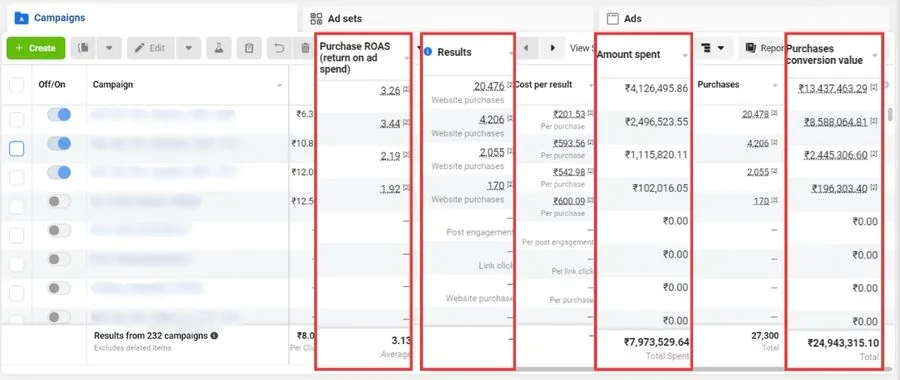Viewport: 900px width, 380px height.
Task: Click the Ads tab window icon
Action: pos(612,18)
